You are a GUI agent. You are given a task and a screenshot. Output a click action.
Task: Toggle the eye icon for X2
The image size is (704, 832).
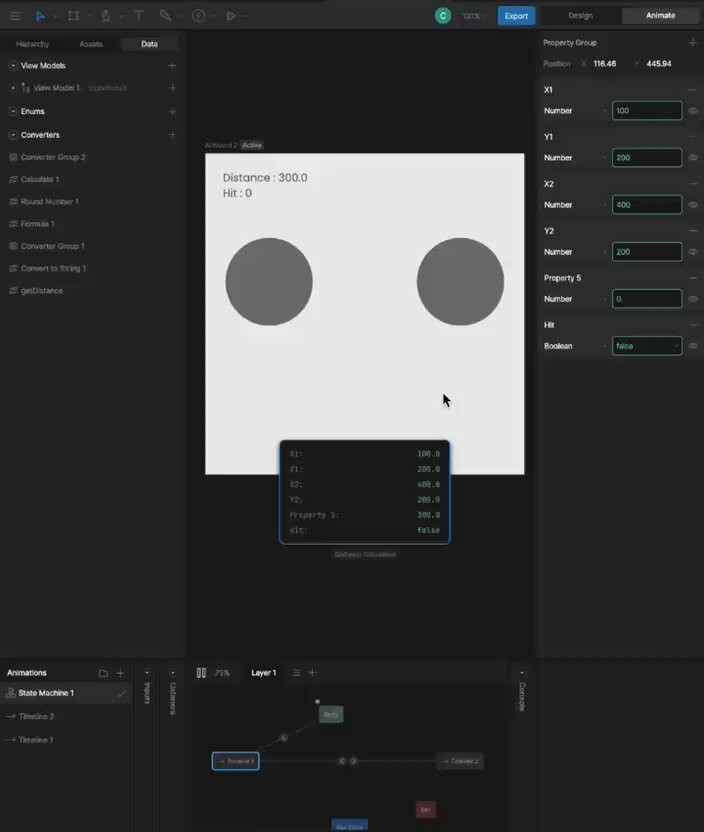(x=693, y=205)
